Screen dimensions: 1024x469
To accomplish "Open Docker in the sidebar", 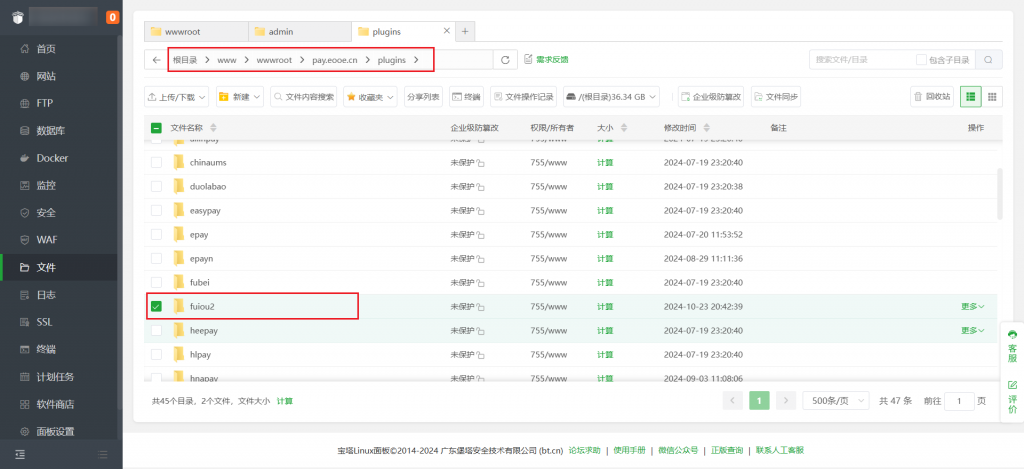I will click(x=52, y=158).
